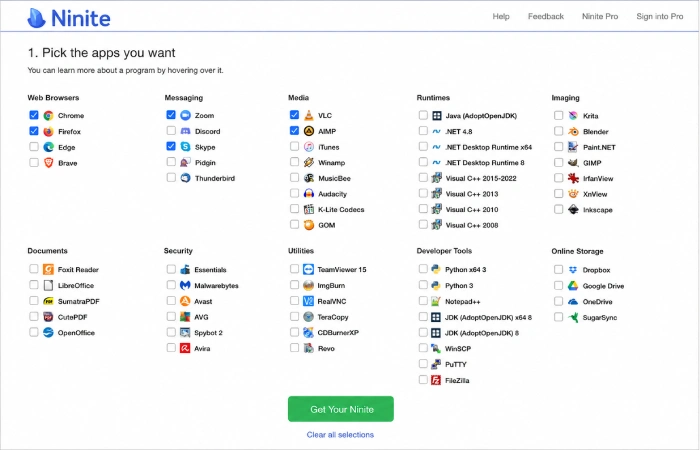
Task: Check the Edge checkbox
Action: tap(34, 146)
